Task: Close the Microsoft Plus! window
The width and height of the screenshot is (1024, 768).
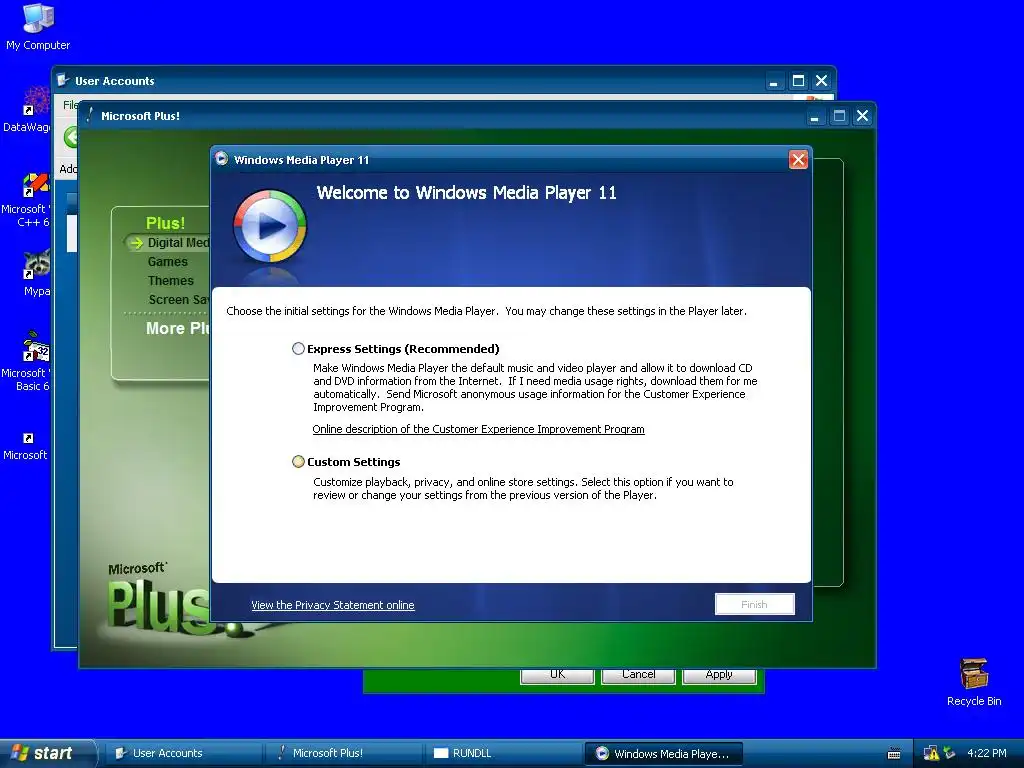Action: [x=862, y=116]
